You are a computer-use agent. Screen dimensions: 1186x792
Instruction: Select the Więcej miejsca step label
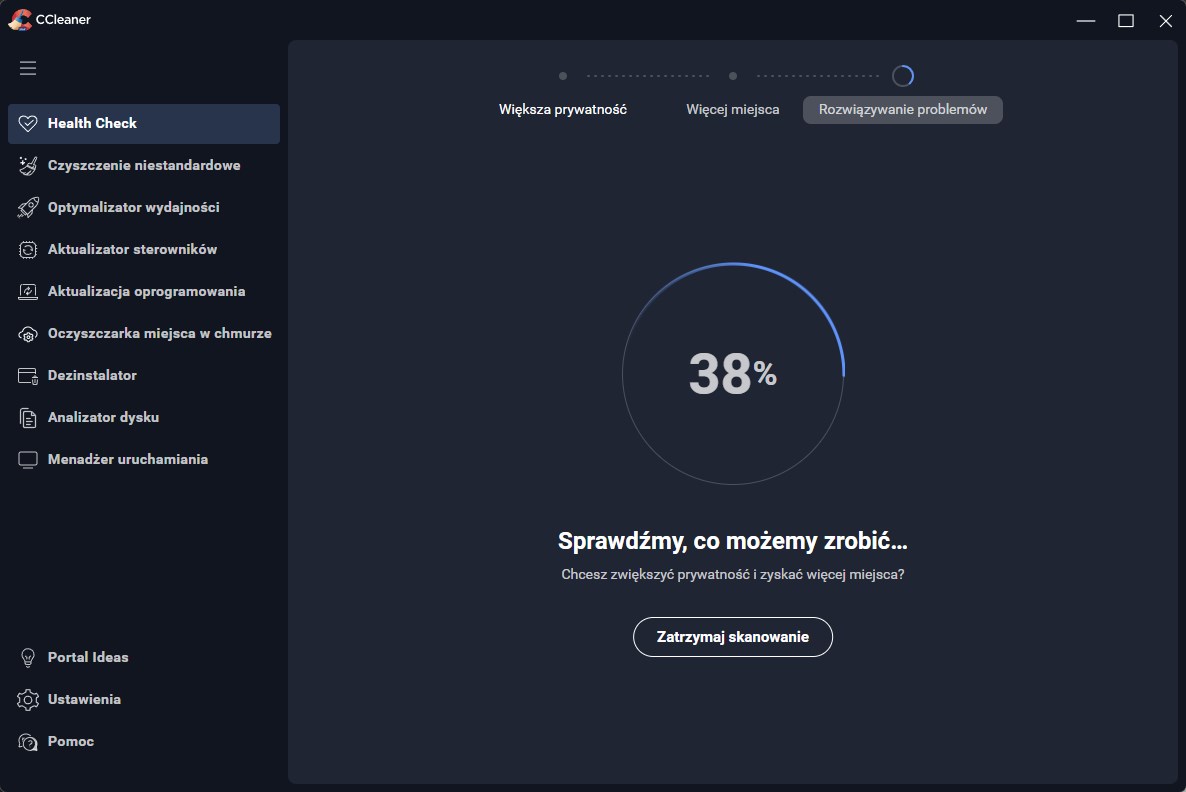732,109
